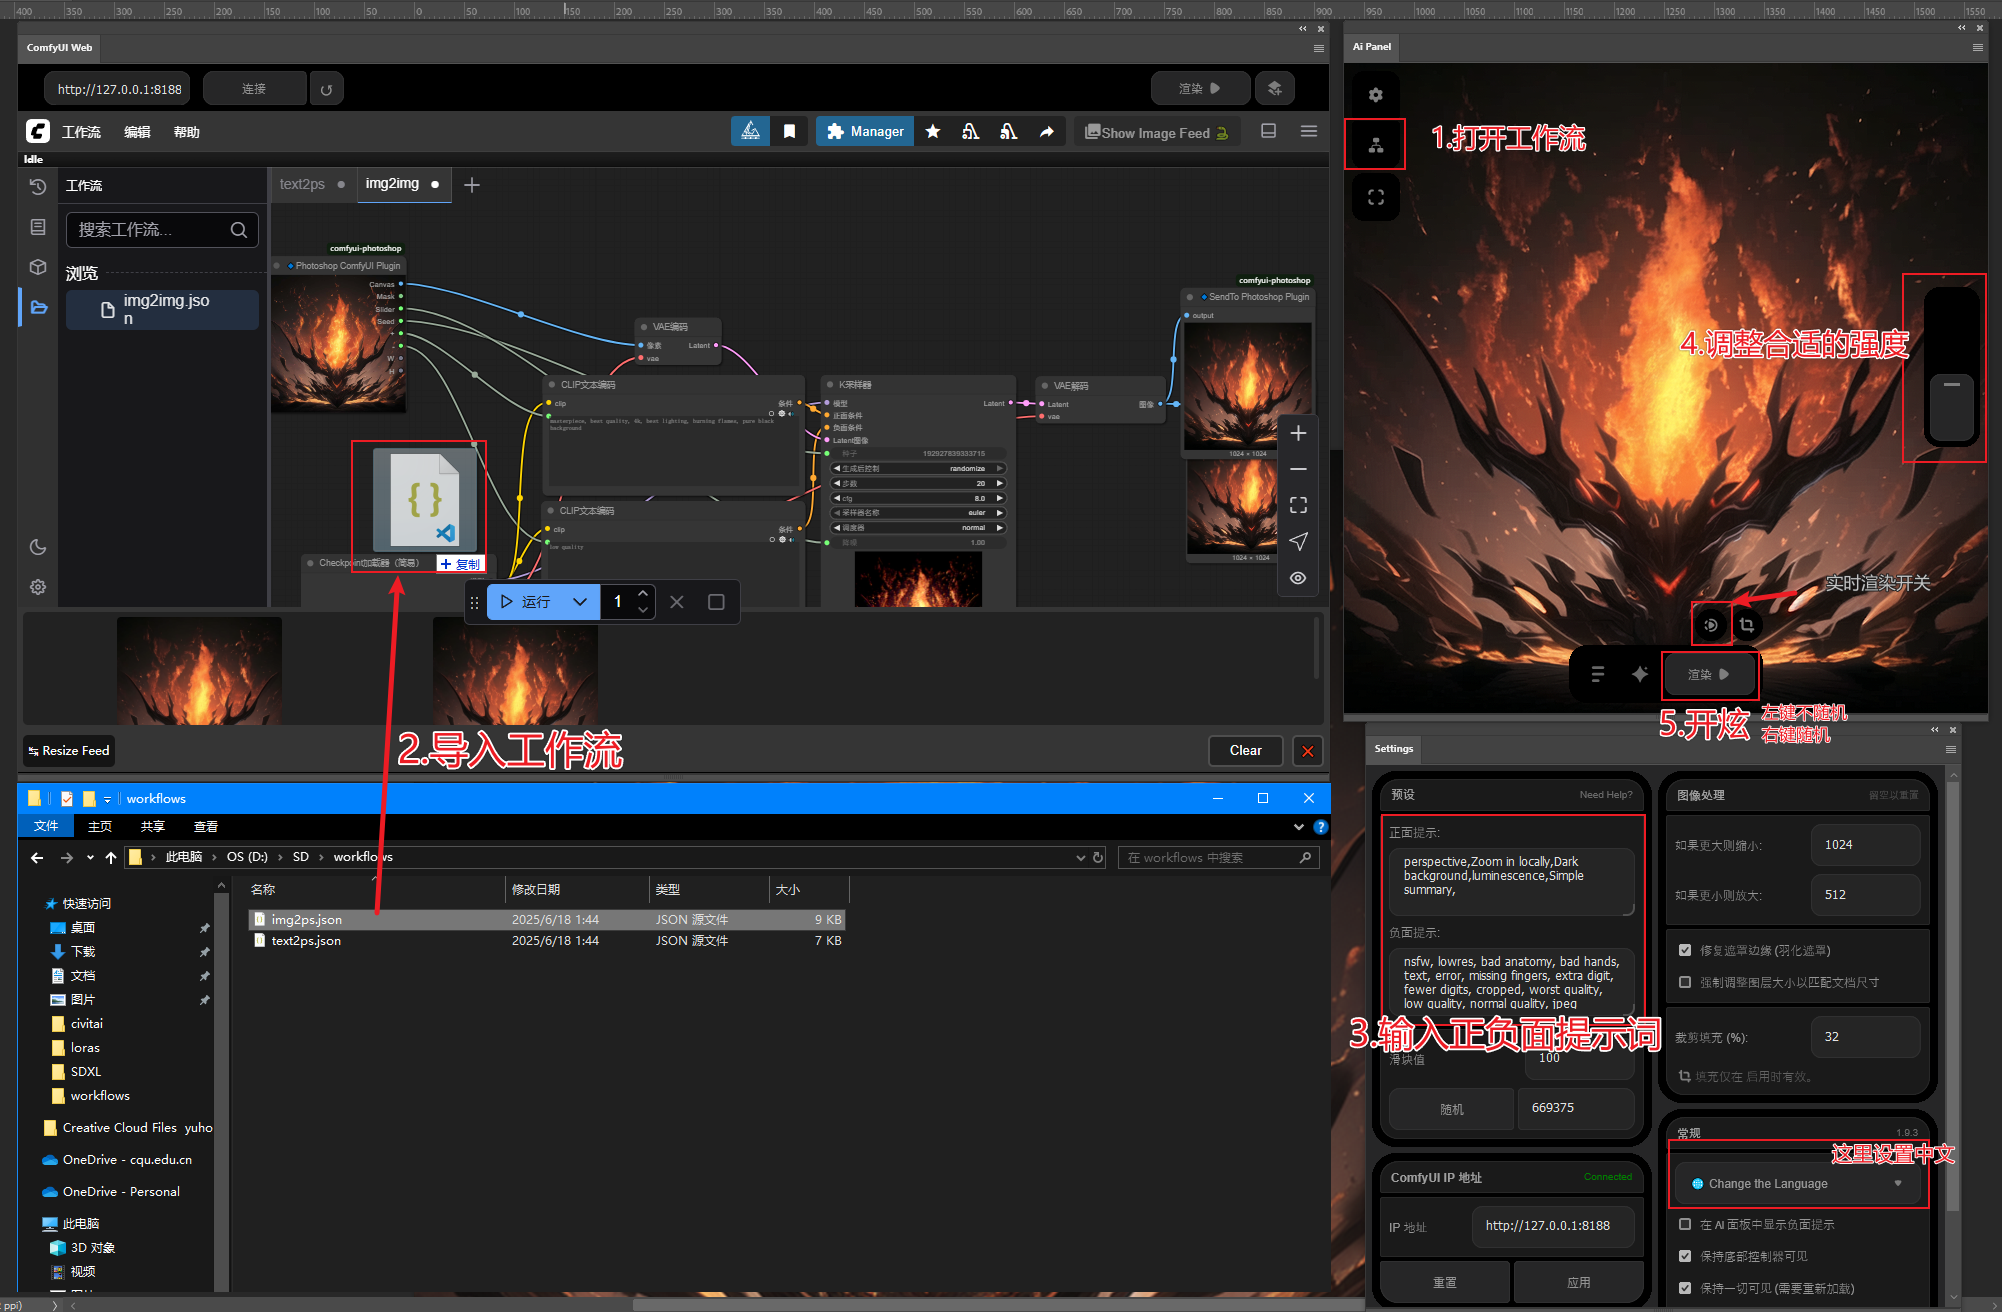The height and width of the screenshot is (1312, 2002).
Task: Click the arrow select-mode icon in canvas controls
Action: [x=1298, y=541]
